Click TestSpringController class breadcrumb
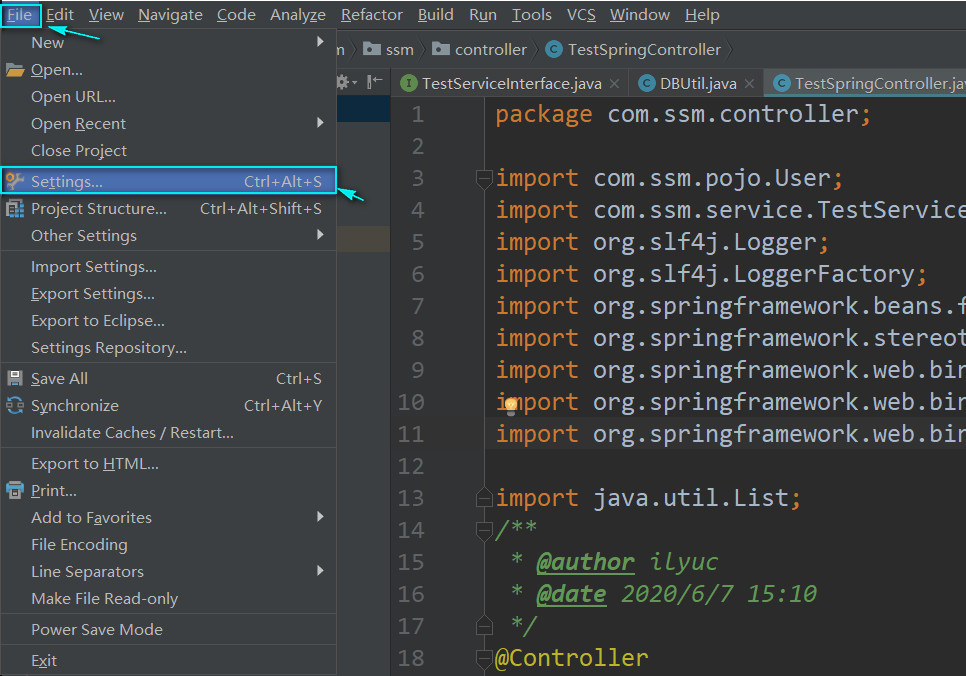 (633, 49)
